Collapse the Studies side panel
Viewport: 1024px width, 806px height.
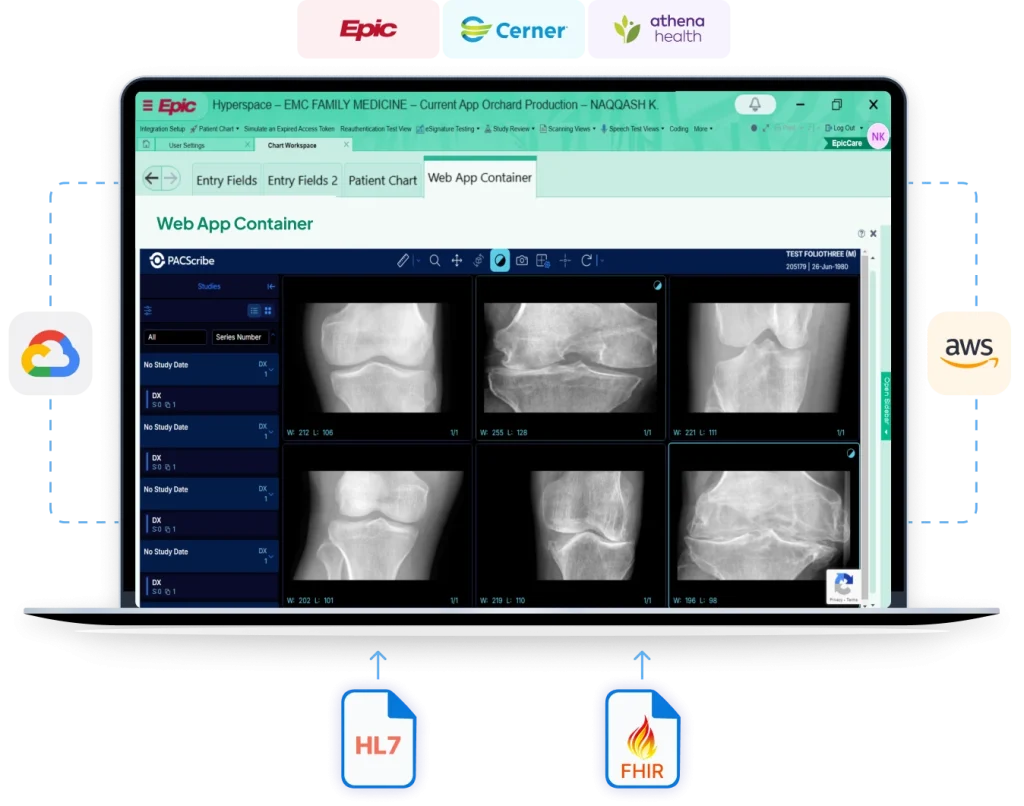coord(271,286)
